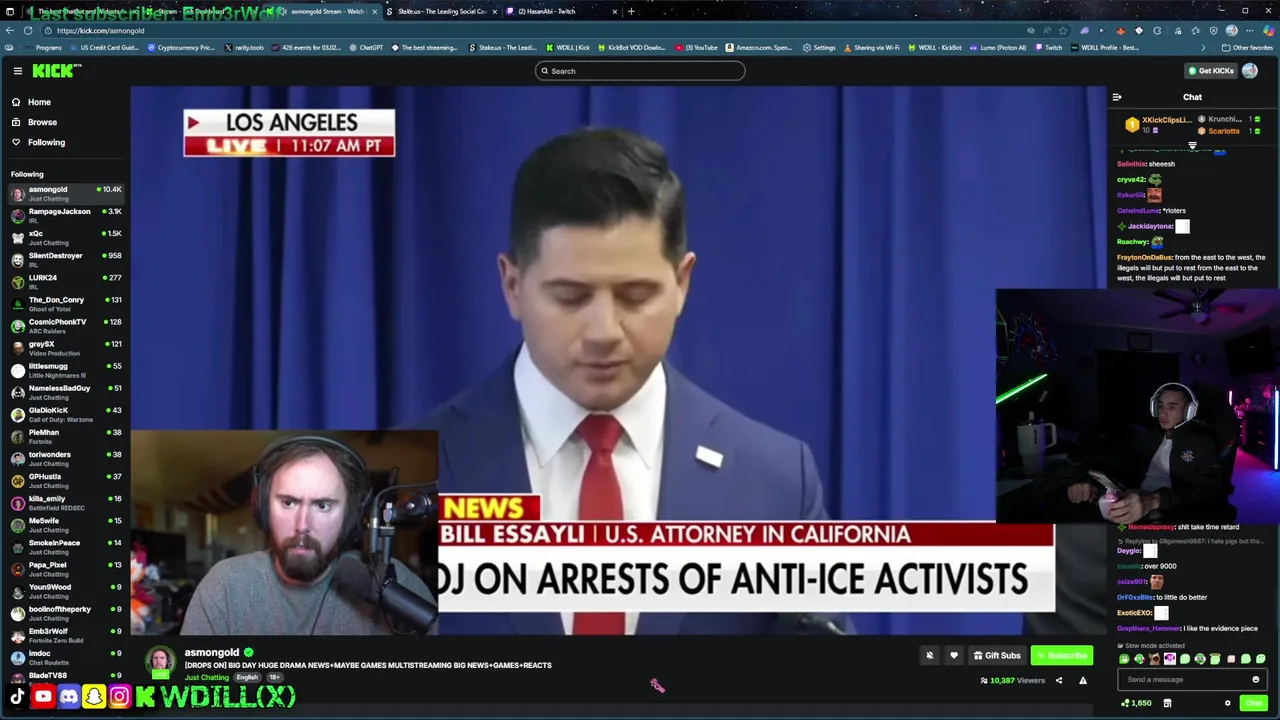
Task: Close the Stake.us browser tab
Action: (494, 11)
